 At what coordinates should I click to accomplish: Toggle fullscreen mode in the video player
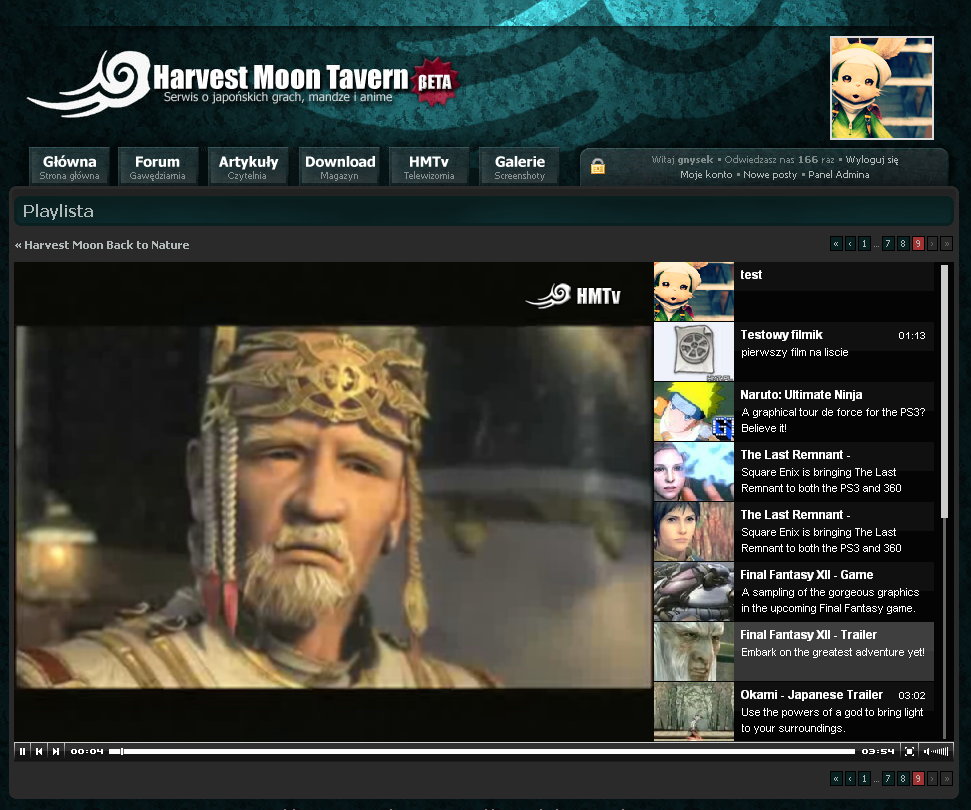pyautogui.click(x=909, y=751)
